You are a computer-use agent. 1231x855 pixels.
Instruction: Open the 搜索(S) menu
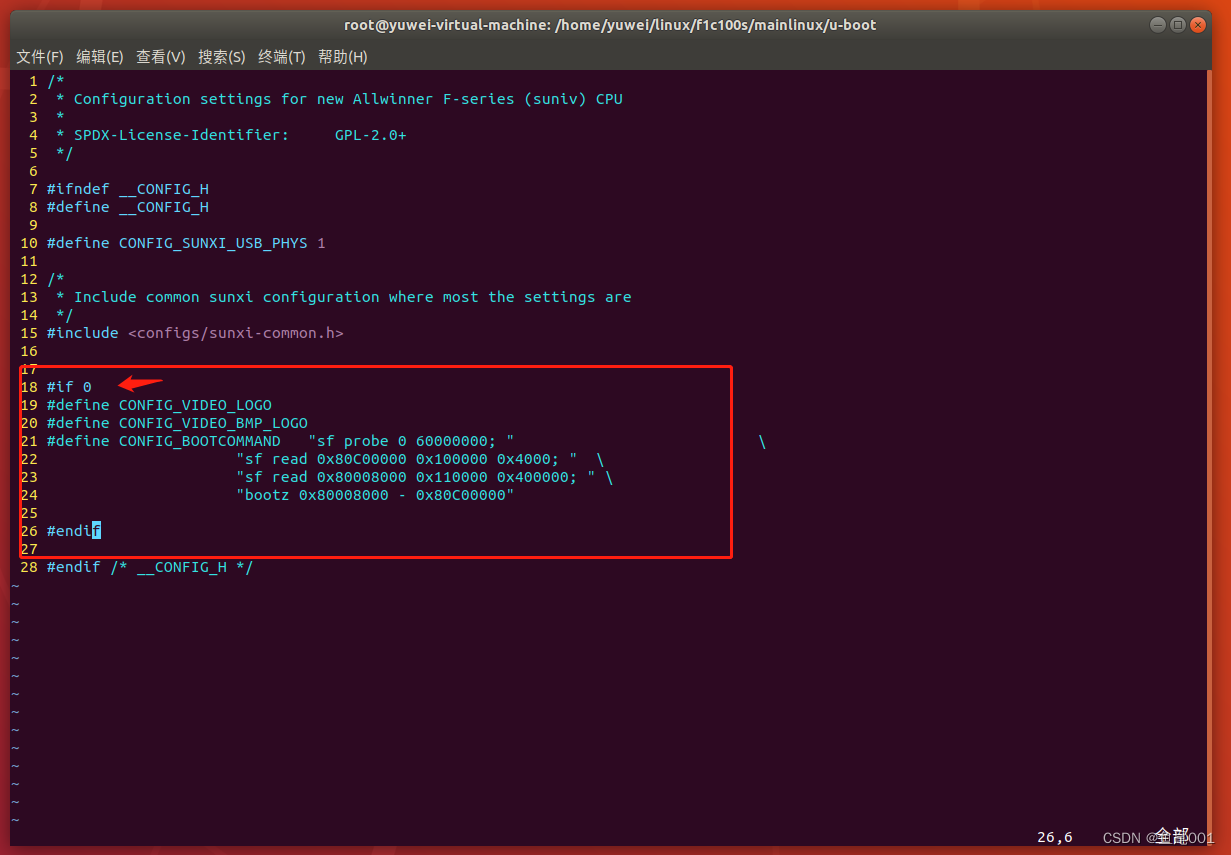tap(221, 57)
